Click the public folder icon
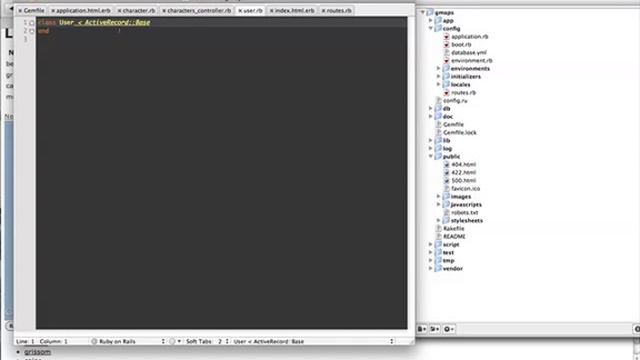This screenshot has width=640, height=360. click(438, 156)
